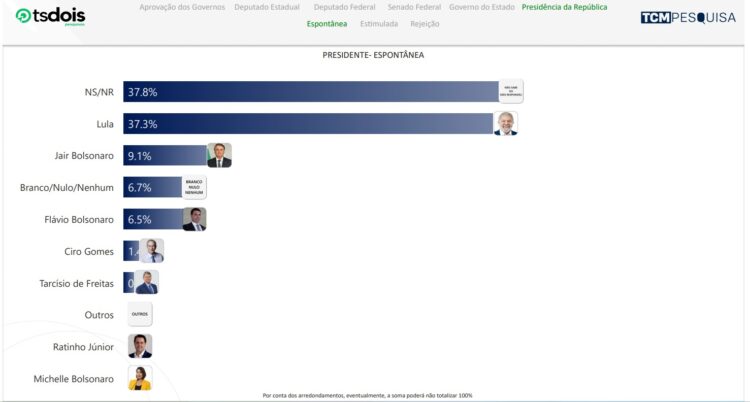Click the Lula 37.3% bar

[x=308, y=124]
